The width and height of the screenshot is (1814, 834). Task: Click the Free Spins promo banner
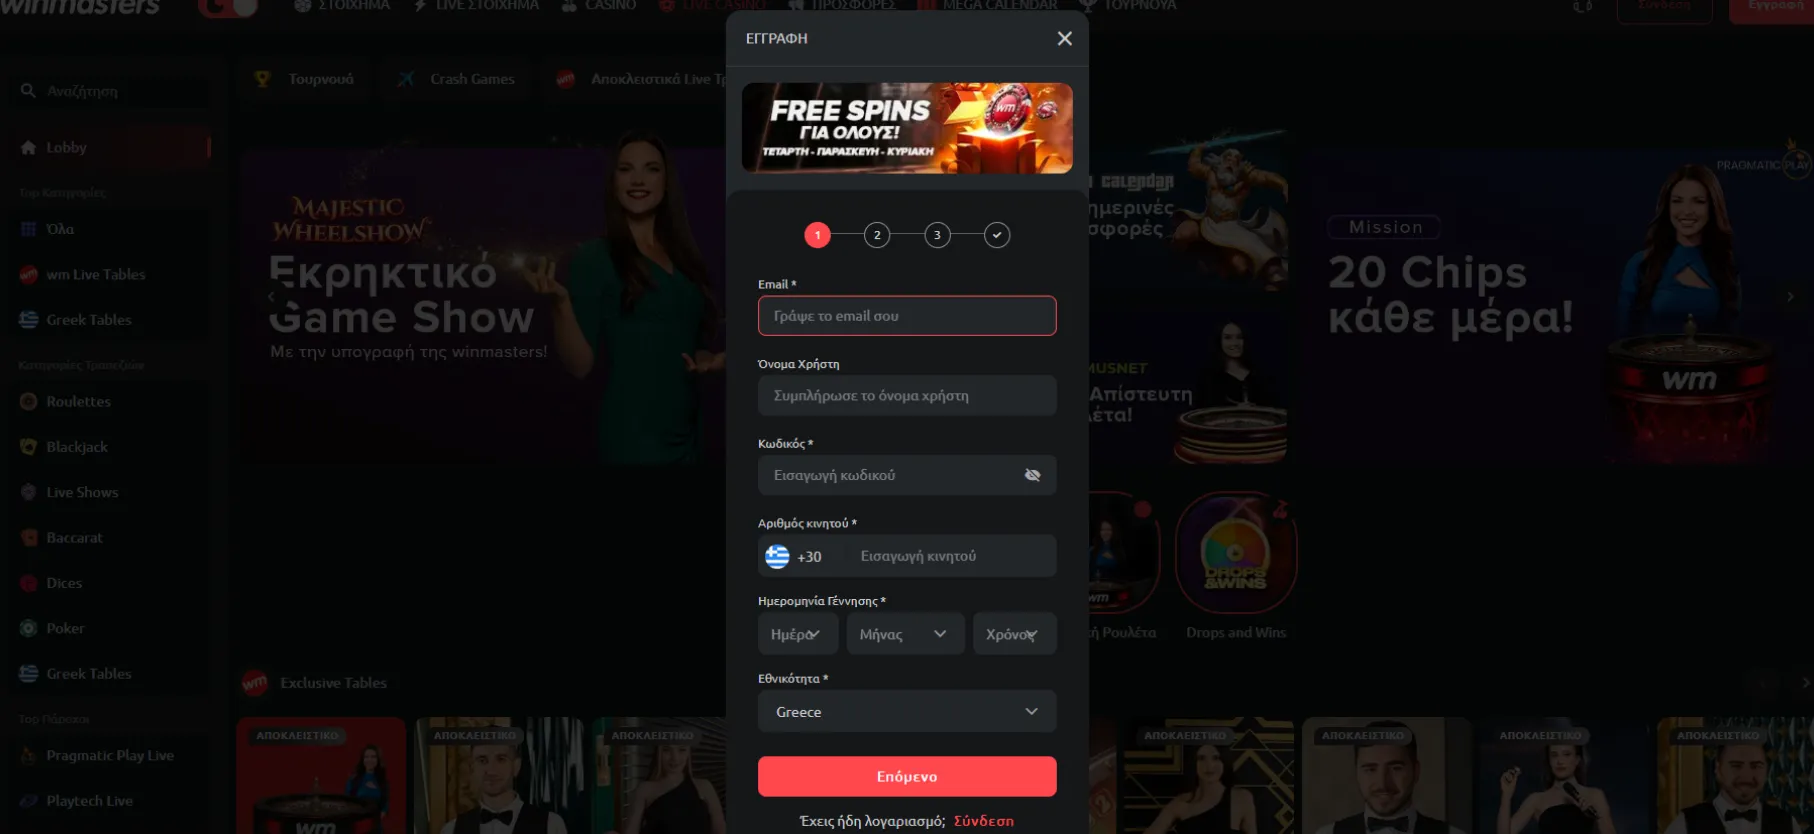pyautogui.click(x=907, y=128)
